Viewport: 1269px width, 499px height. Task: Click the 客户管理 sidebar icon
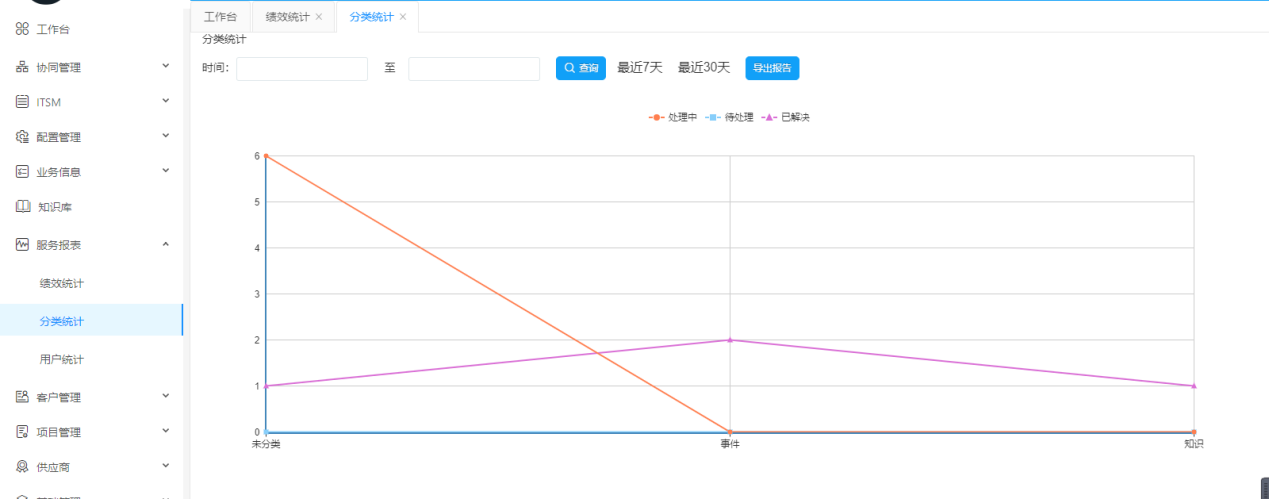22,397
